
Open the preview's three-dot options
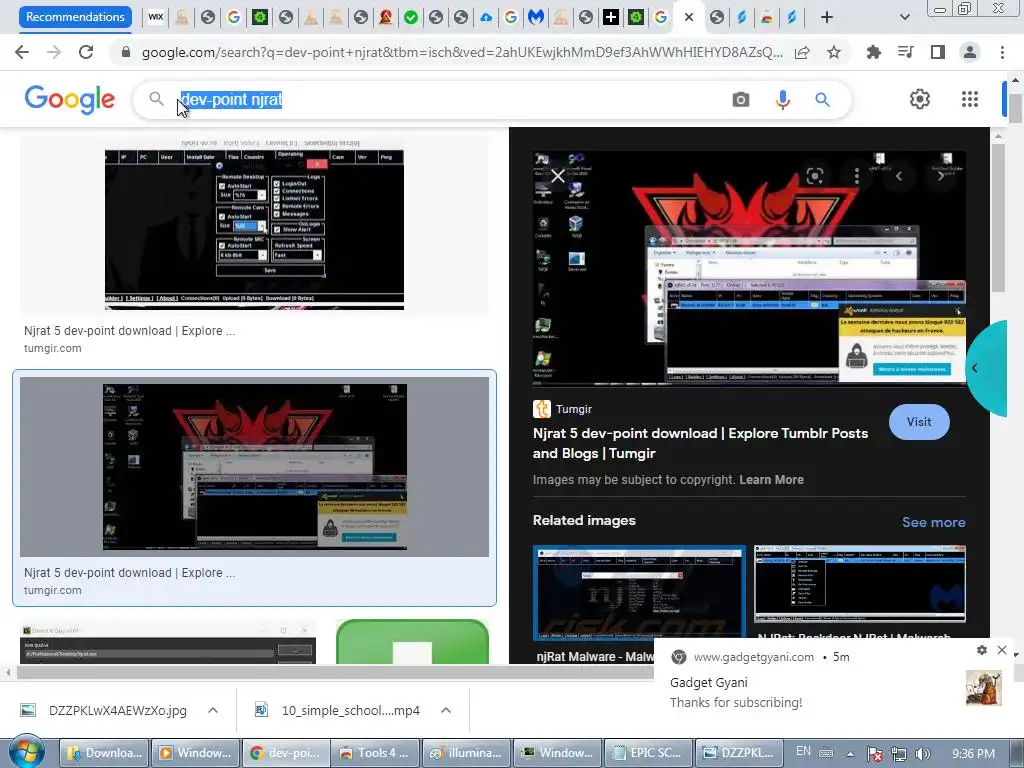pos(857,176)
